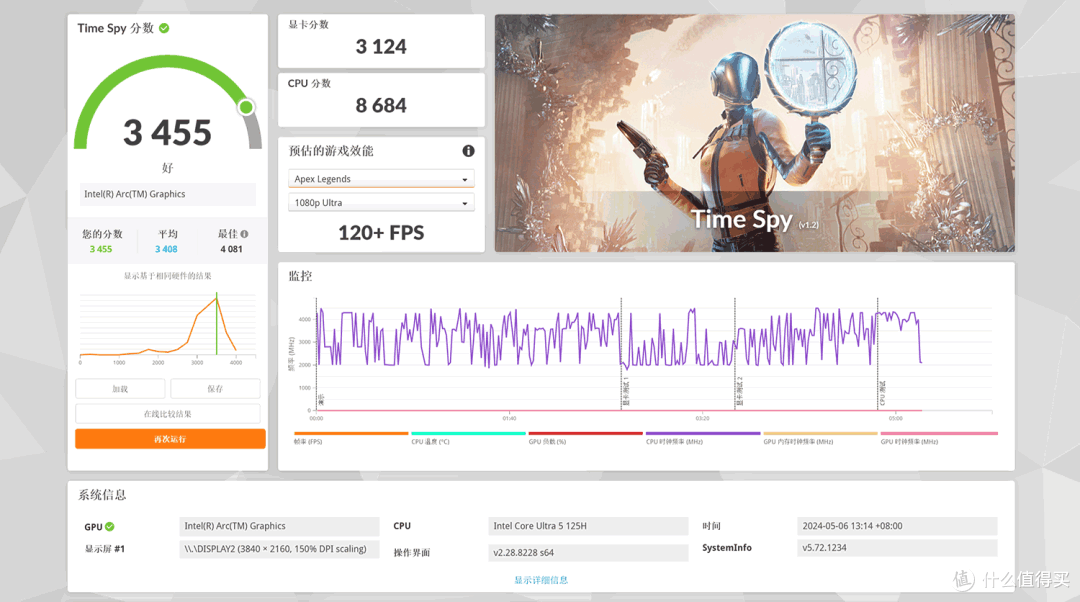Click the 120+ FPS estimate

[x=381, y=233]
